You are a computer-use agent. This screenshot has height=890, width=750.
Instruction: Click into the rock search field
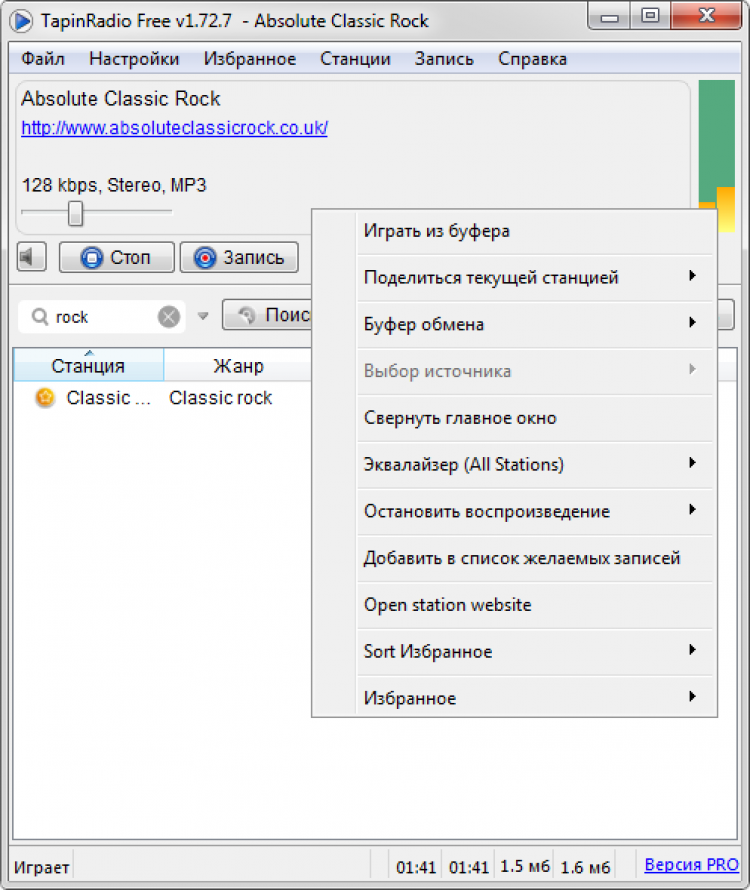point(102,317)
